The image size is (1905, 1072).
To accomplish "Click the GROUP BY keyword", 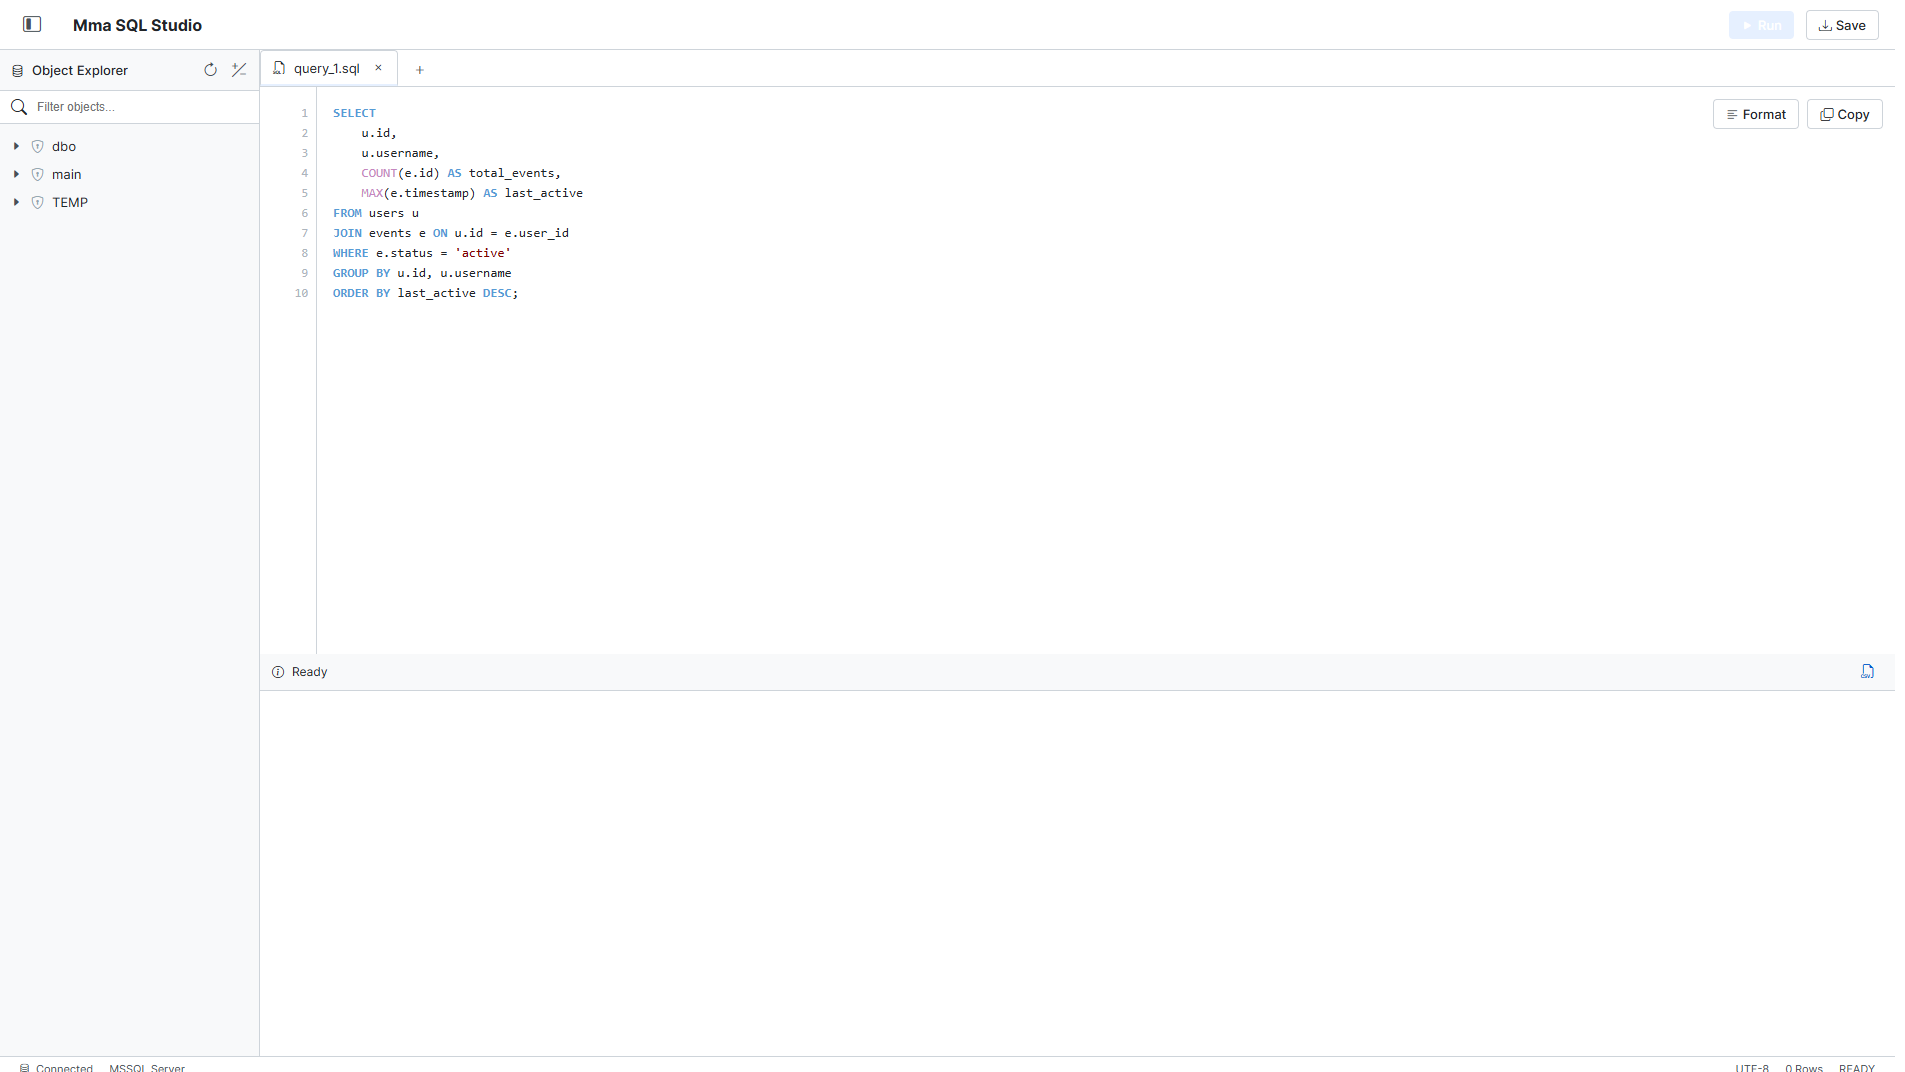I will (x=361, y=273).
